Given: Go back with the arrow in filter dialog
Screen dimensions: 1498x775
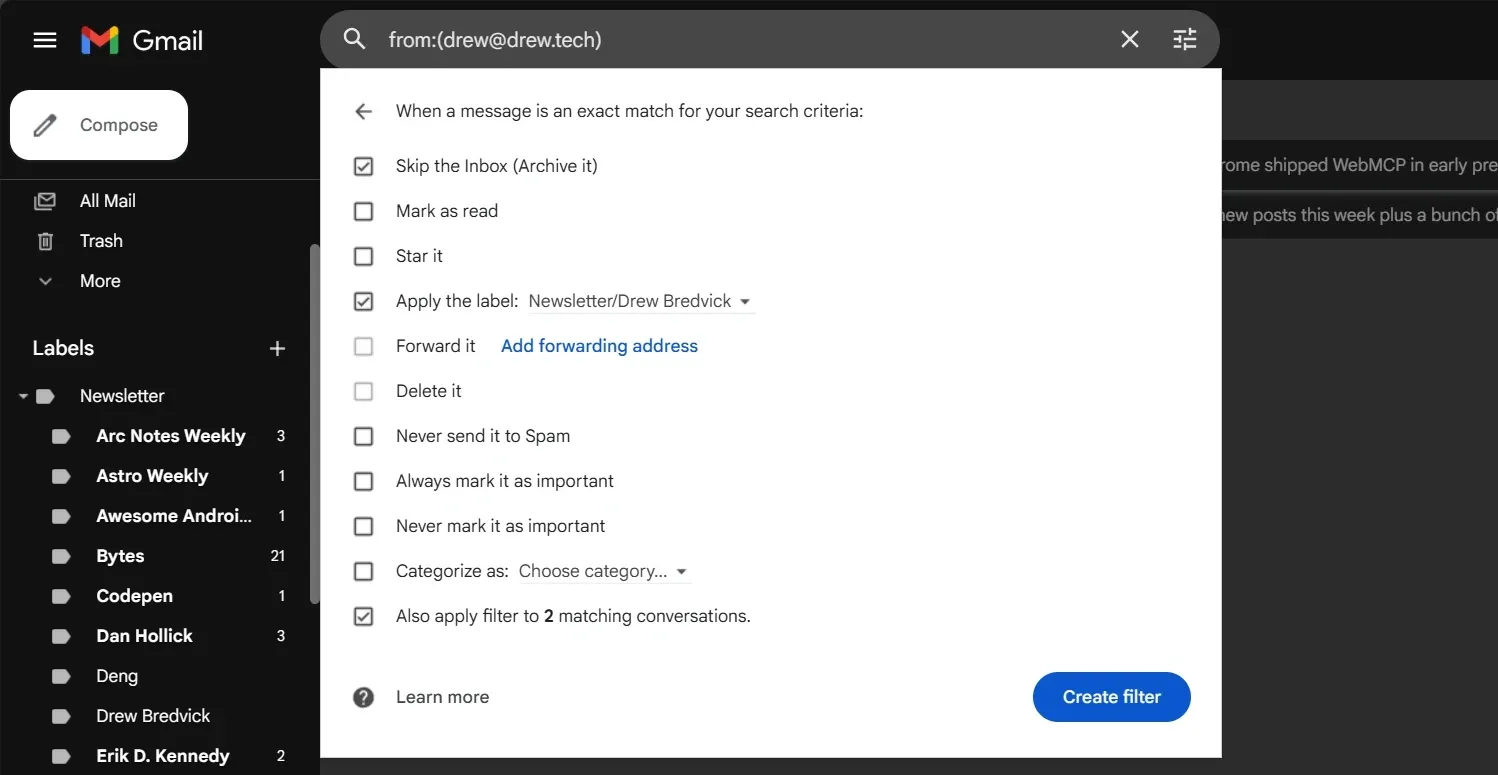Looking at the screenshot, I should point(363,111).
